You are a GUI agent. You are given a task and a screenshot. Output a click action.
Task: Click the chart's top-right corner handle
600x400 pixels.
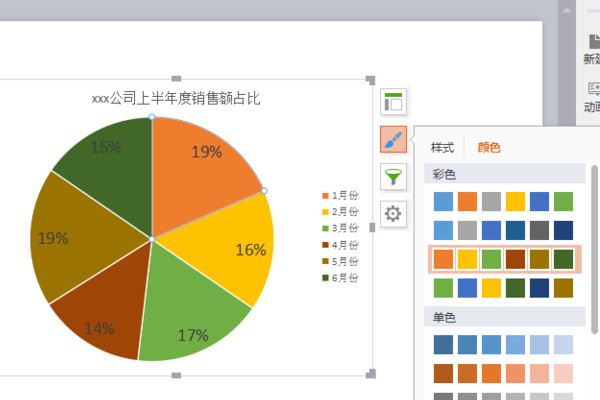pos(370,80)
